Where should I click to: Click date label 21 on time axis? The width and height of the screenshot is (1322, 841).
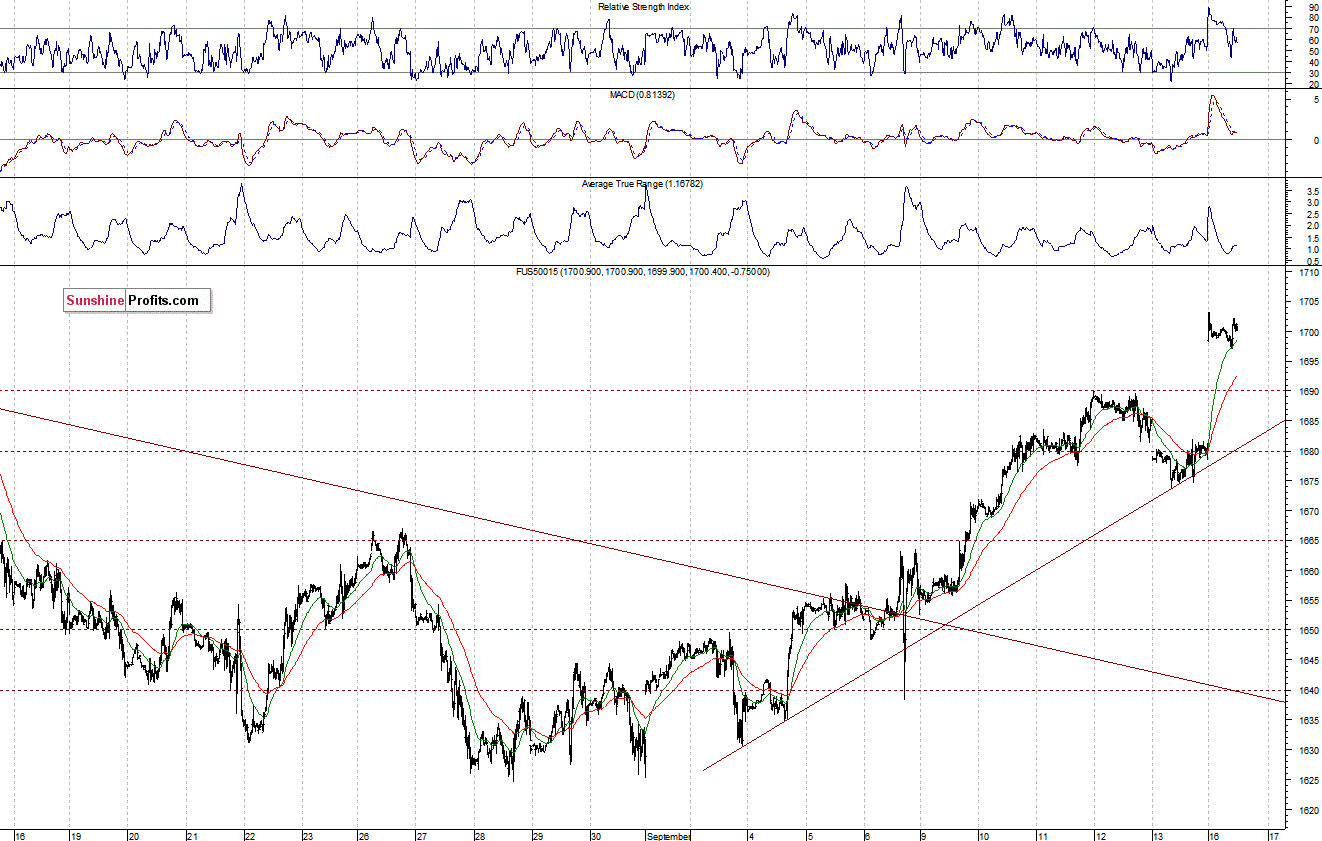coord(194,835)
